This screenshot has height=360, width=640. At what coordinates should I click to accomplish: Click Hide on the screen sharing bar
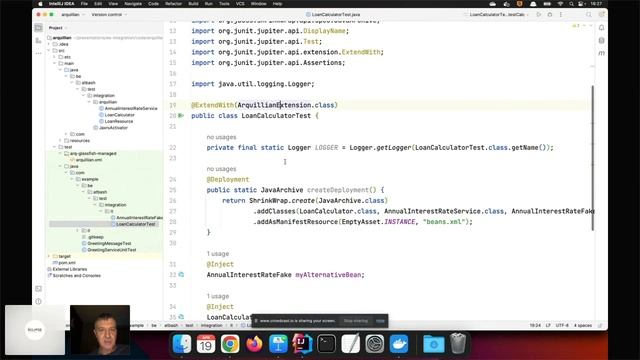coord(380,321)
